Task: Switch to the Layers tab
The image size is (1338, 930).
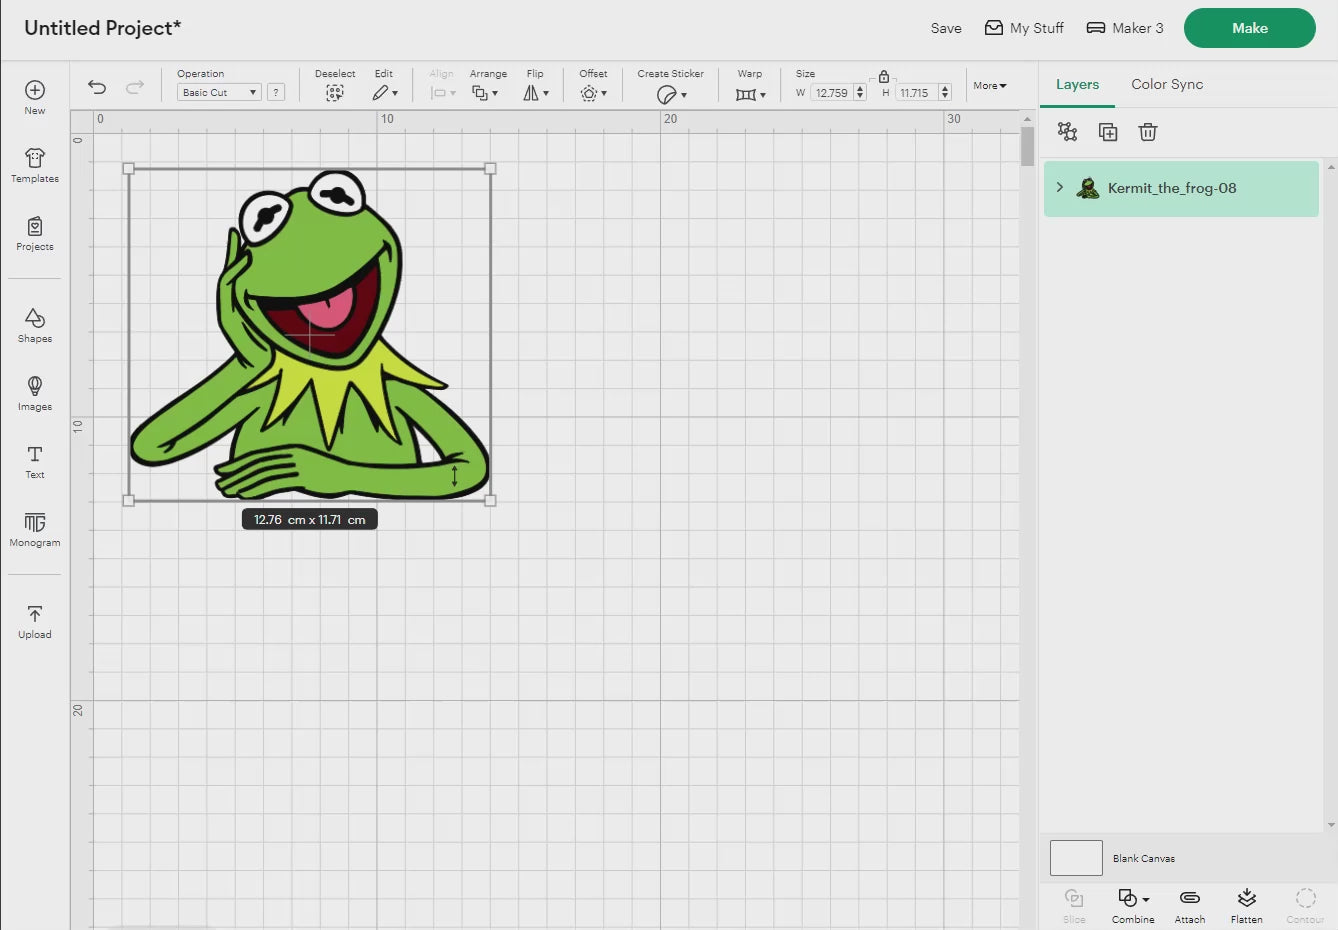Action: point(1077,84)
